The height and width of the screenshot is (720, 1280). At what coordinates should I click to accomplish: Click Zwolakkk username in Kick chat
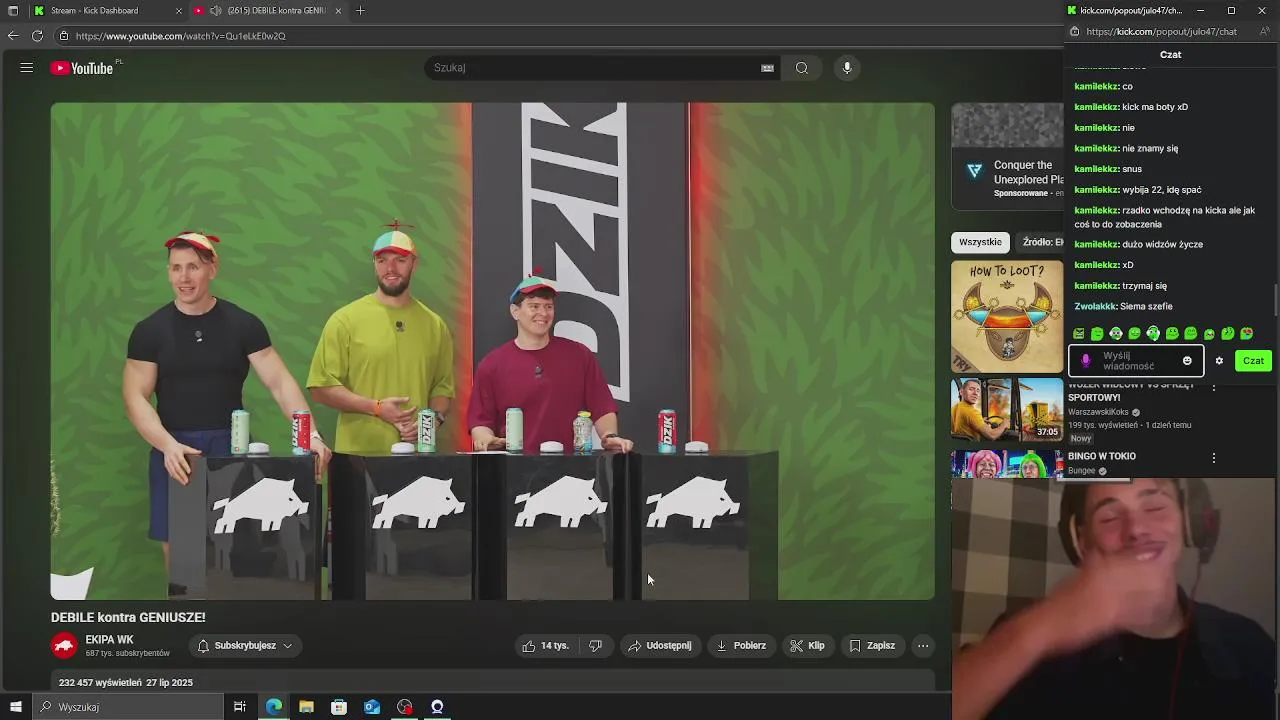1095,306
